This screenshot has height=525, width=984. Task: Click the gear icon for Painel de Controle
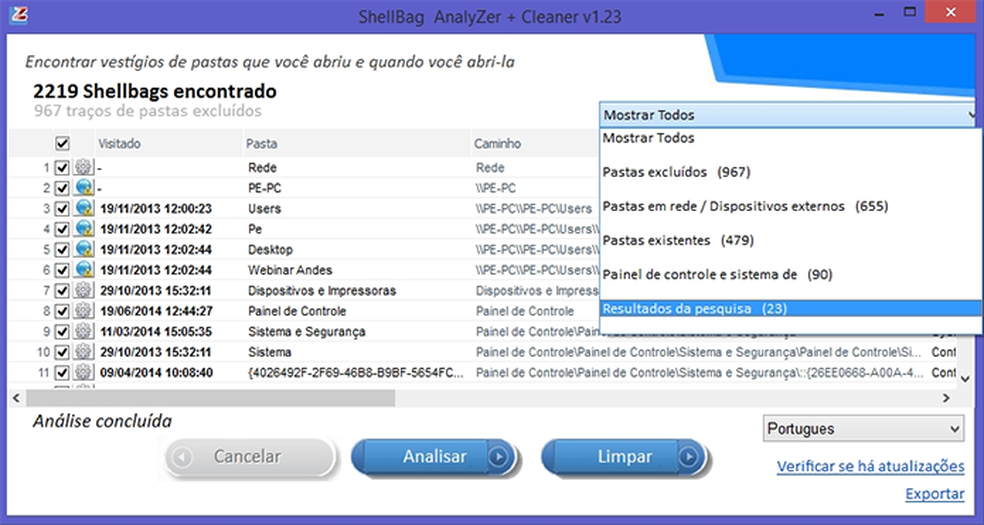pyautogui.click(x=83, y=311)
